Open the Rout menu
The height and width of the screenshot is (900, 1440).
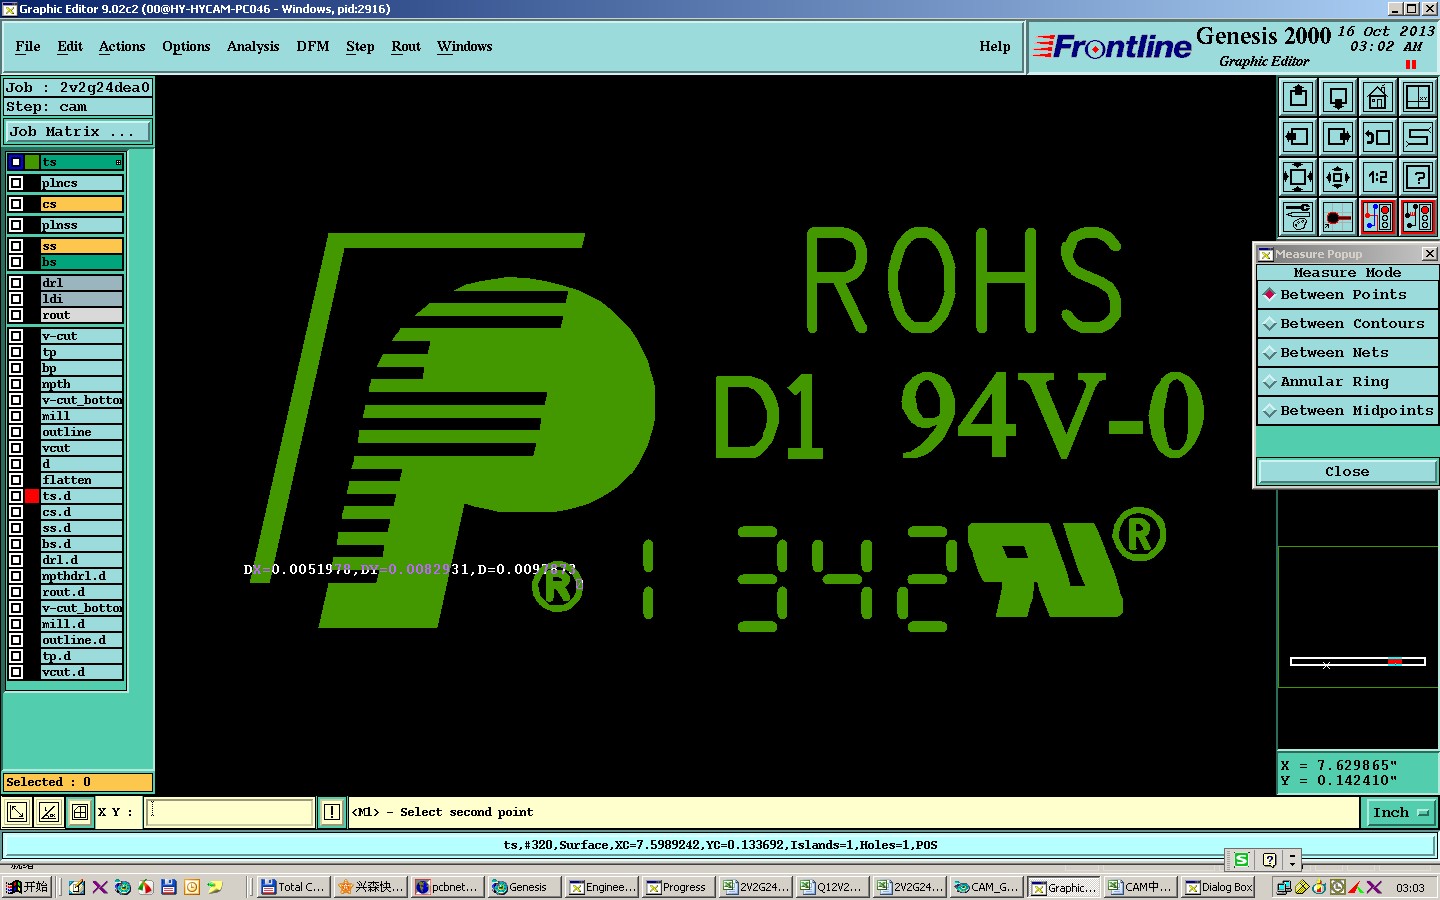pos(406,47)
